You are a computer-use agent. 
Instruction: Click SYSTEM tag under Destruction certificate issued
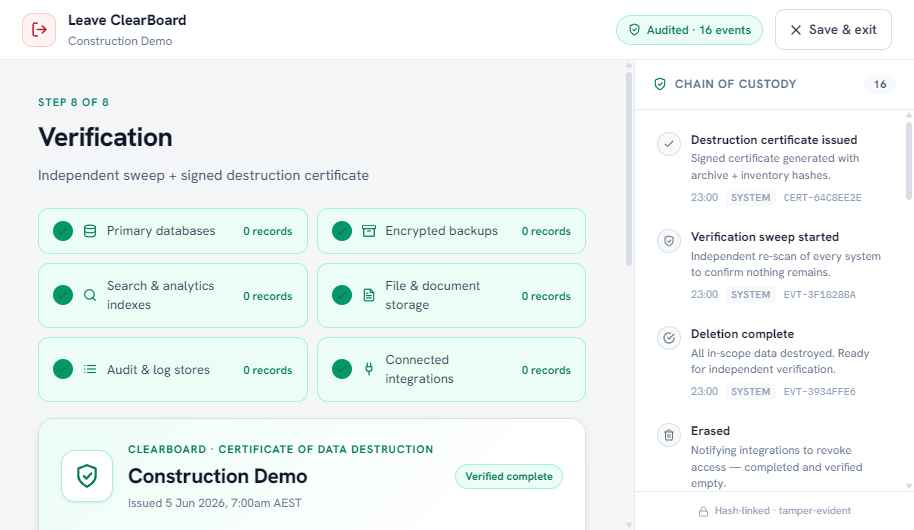[x=751, y=198]
